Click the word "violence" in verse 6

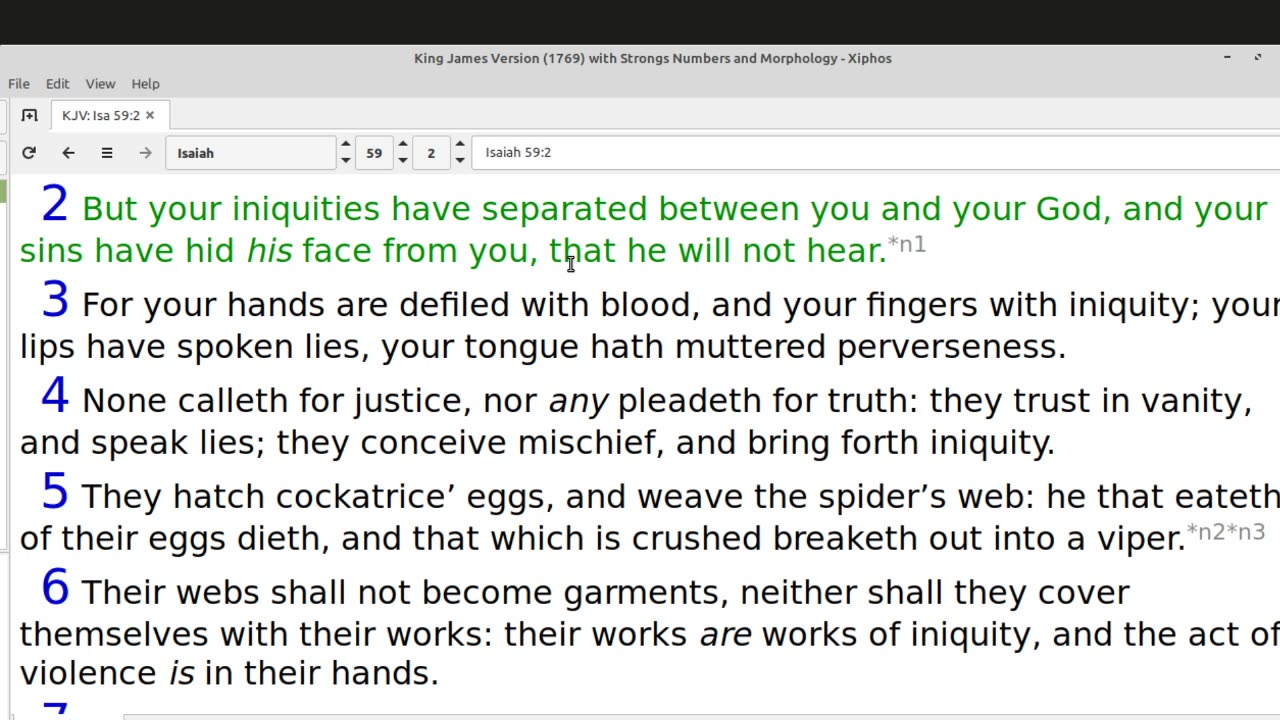point(88,674)
